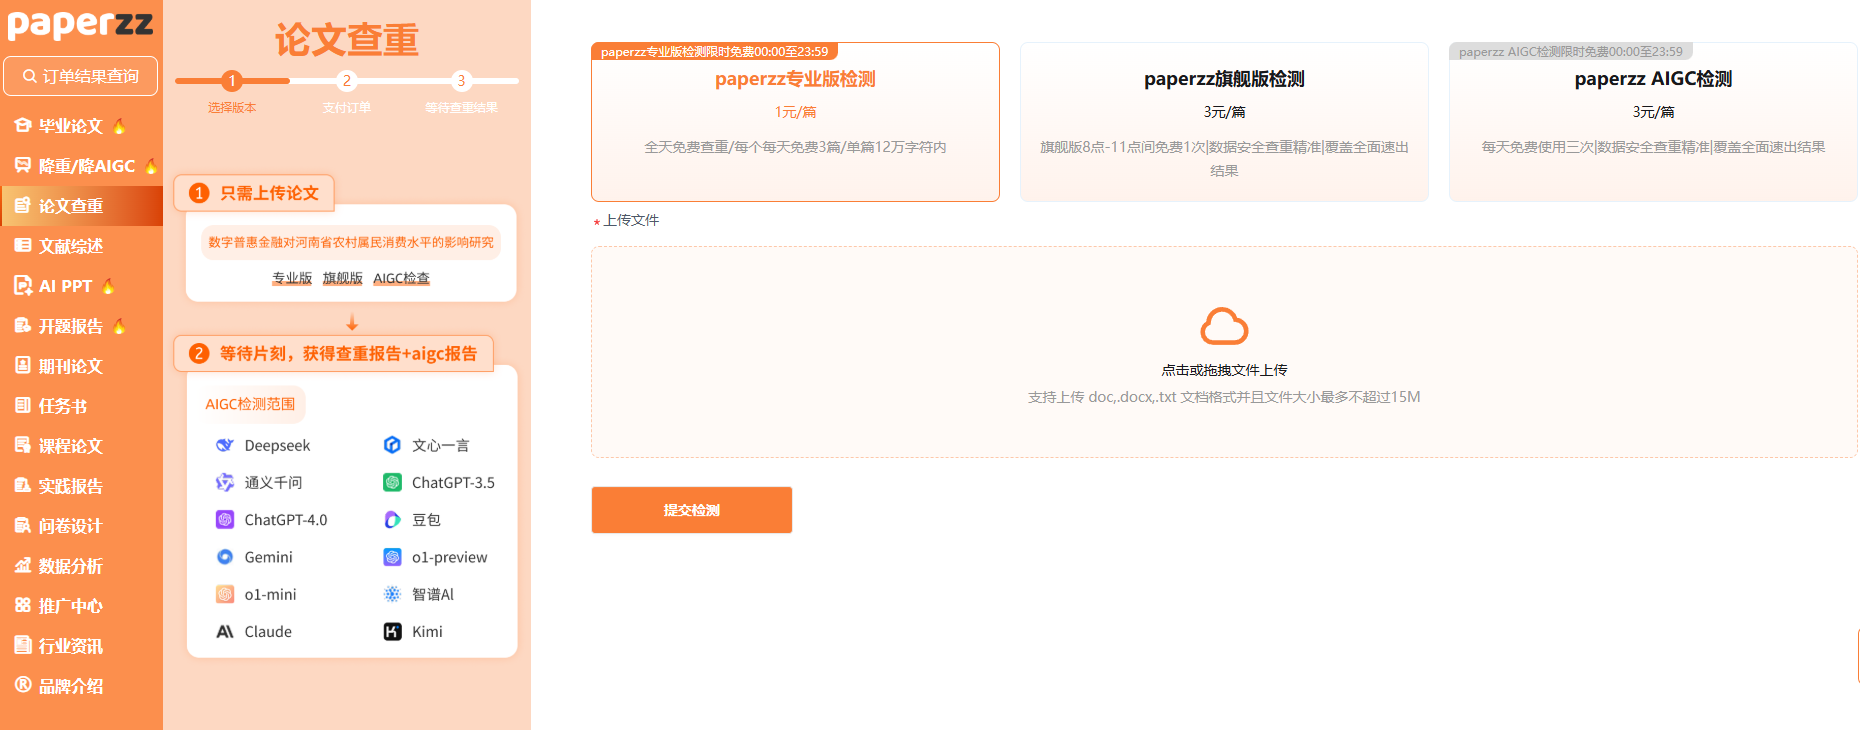Click the 通义千问 icon
The width and height of the screenshot is (1860, 730).
coord(225,482)
